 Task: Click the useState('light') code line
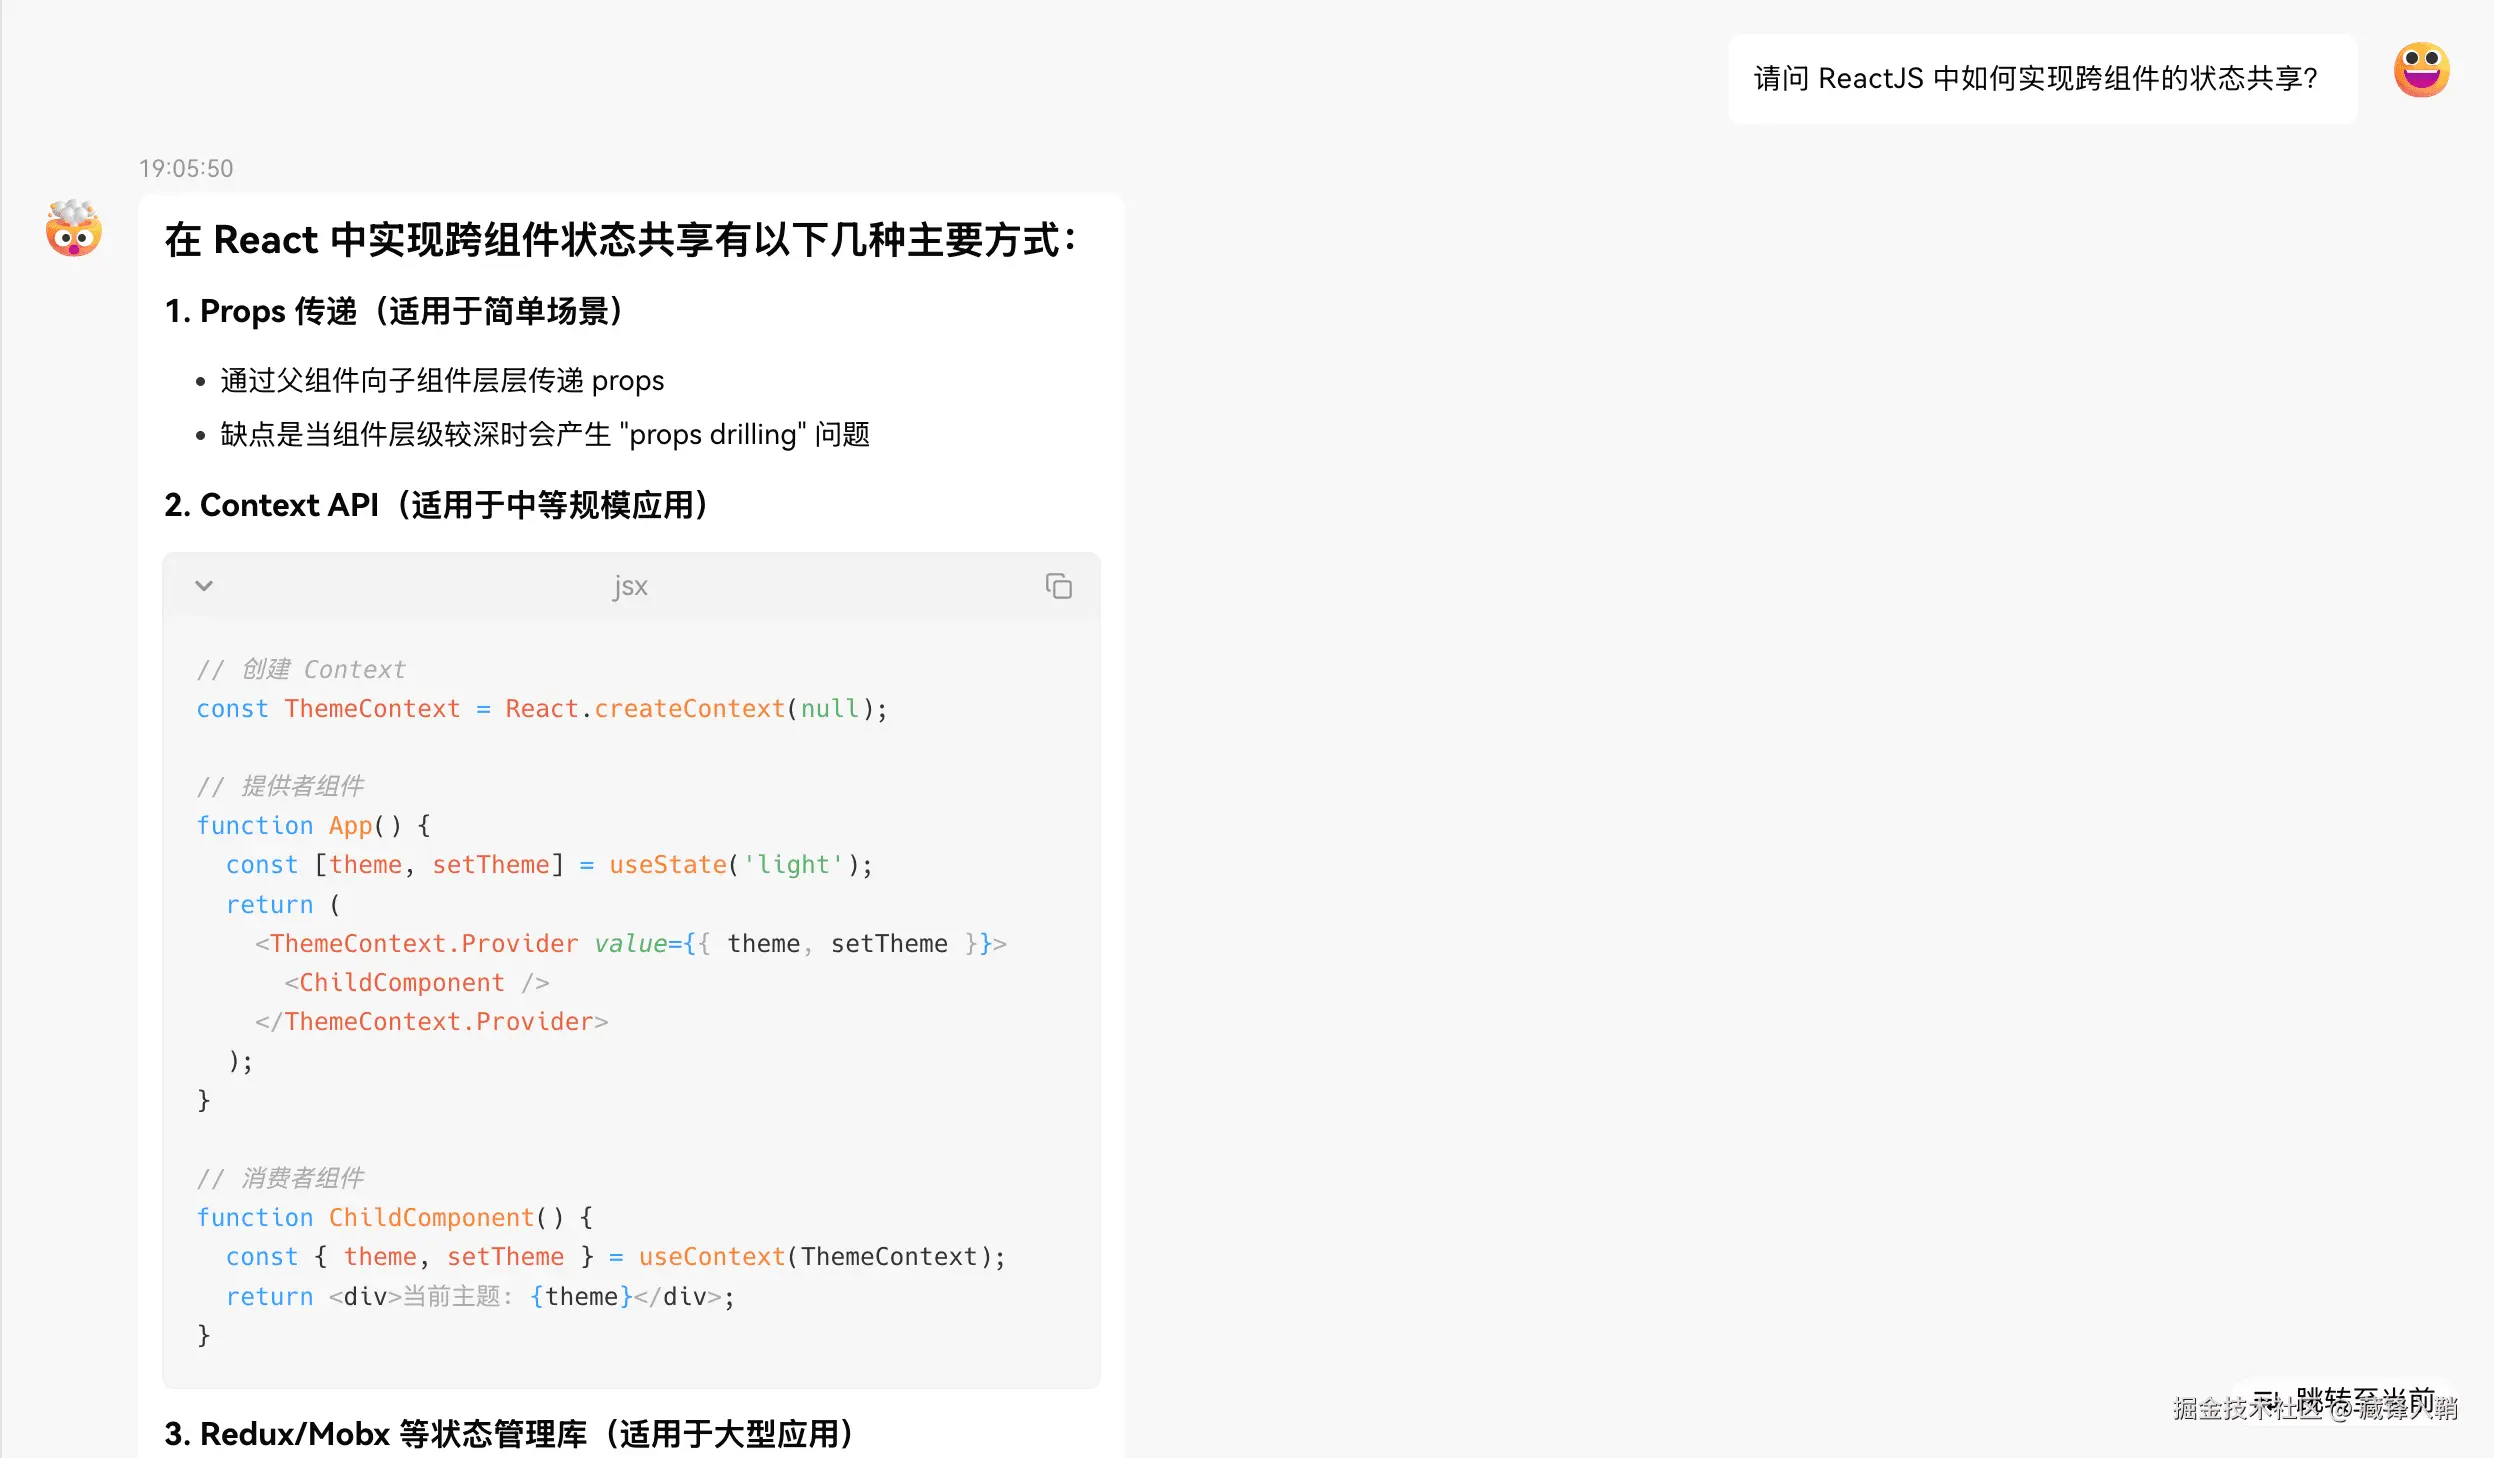pos(549,865)
